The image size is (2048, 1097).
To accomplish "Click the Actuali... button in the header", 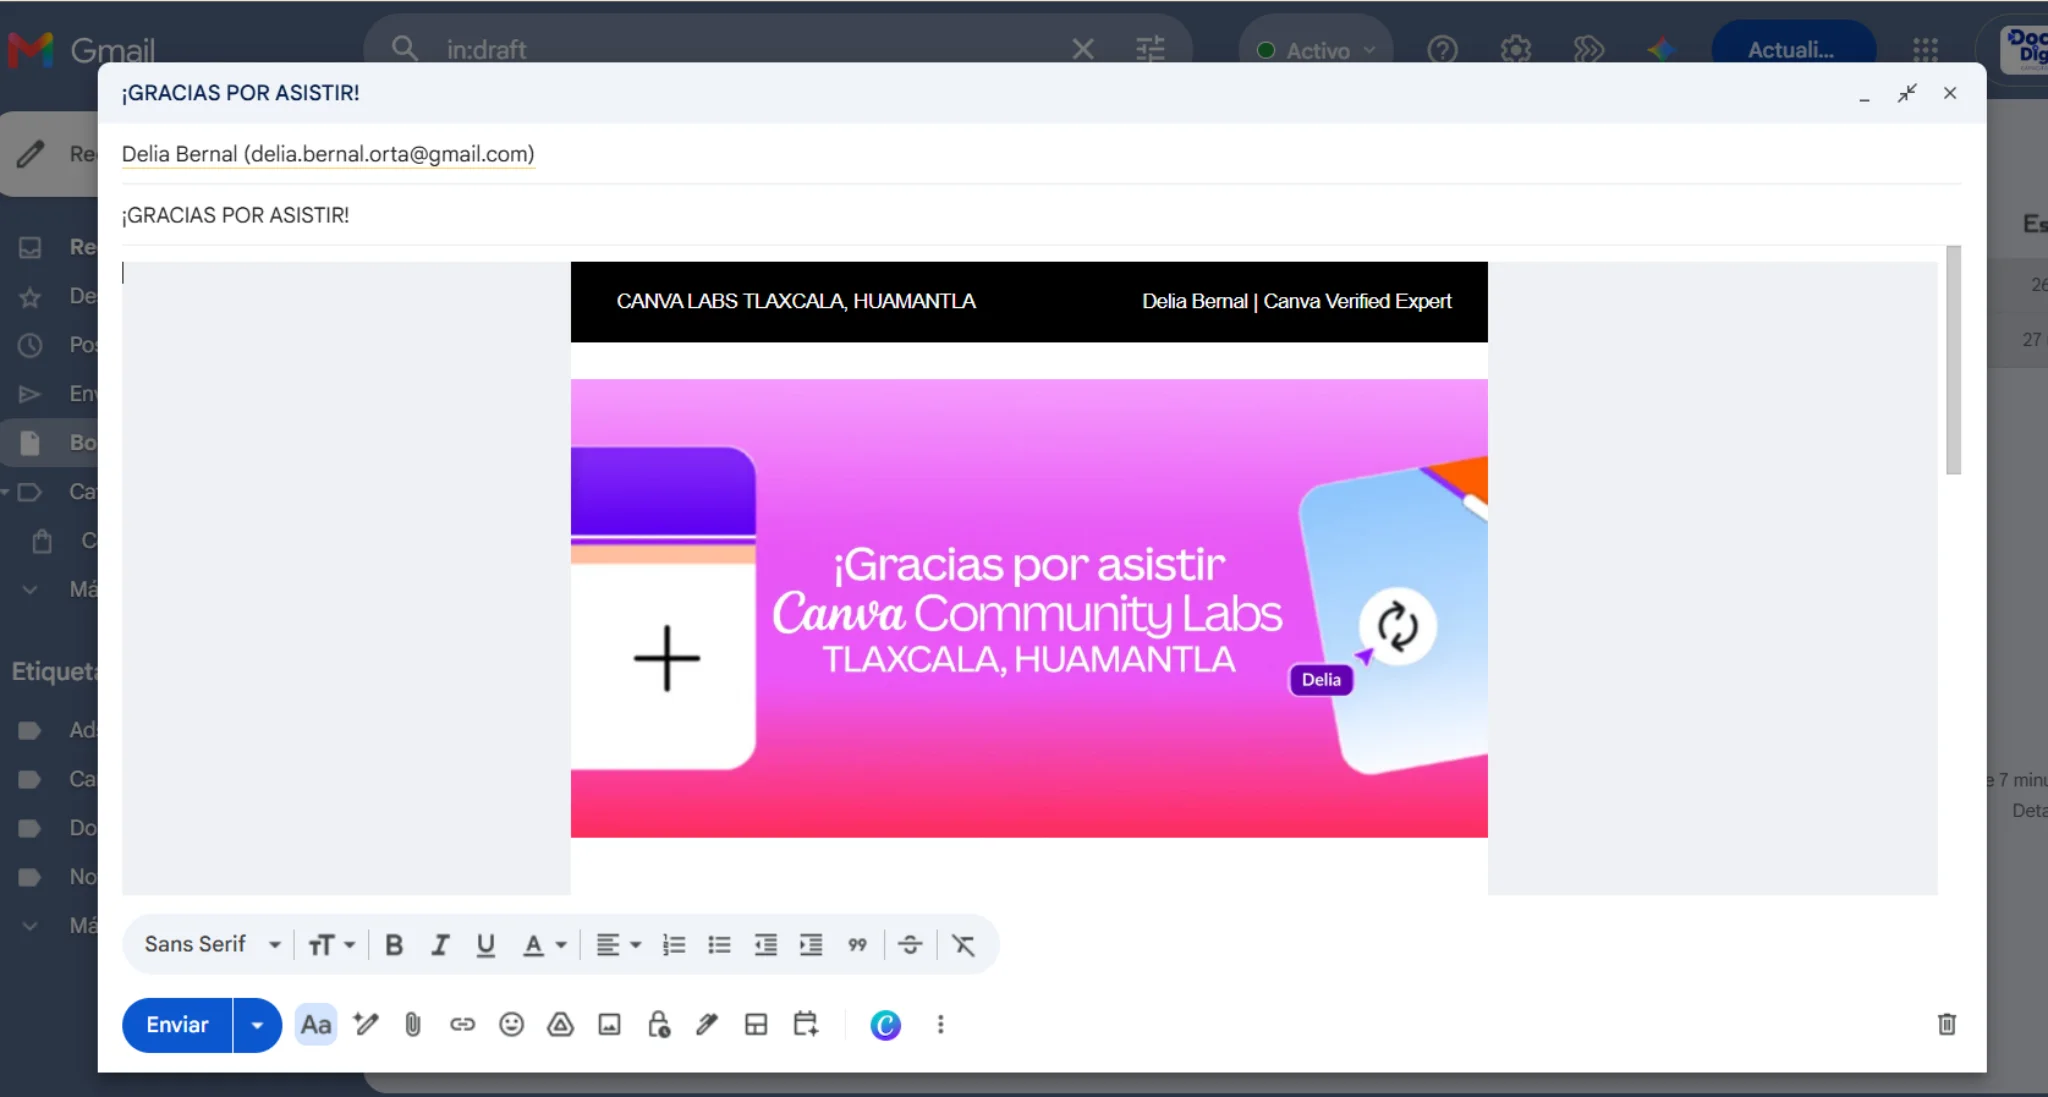I will coord(1793,50).
